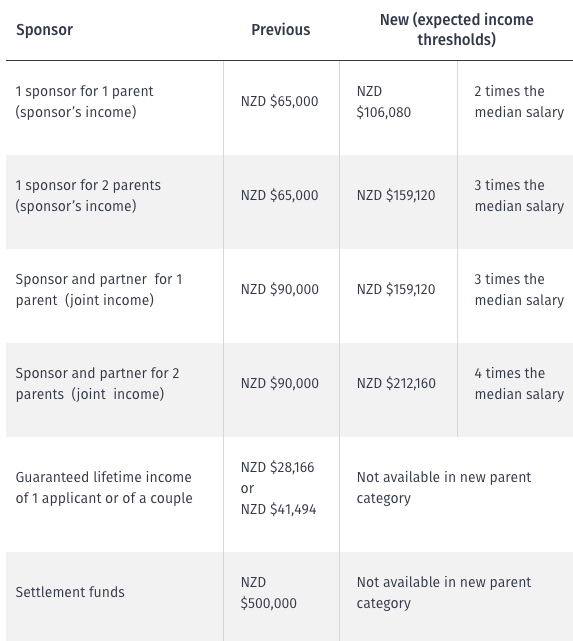Click '2 times the median salary' cell

[519, 101]
